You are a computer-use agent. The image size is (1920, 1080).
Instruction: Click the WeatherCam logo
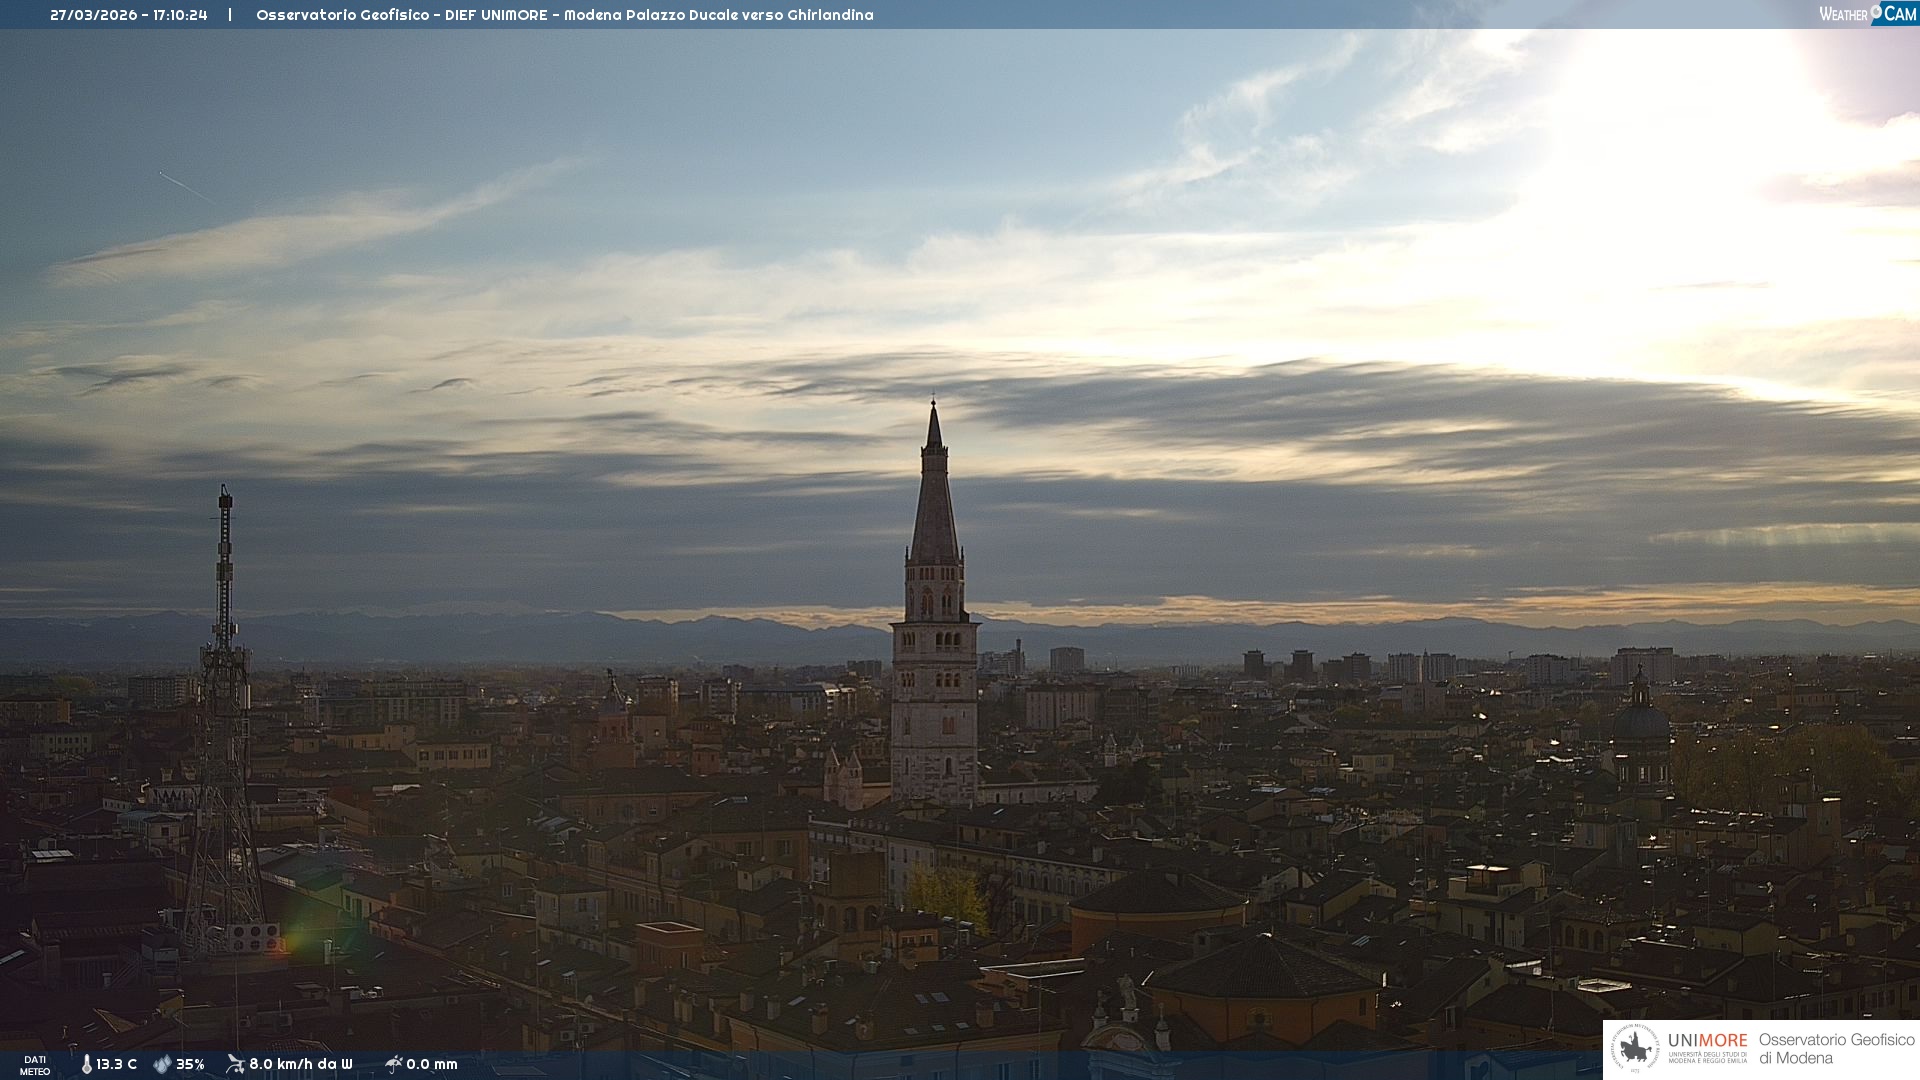click(x=1866, y=14)
